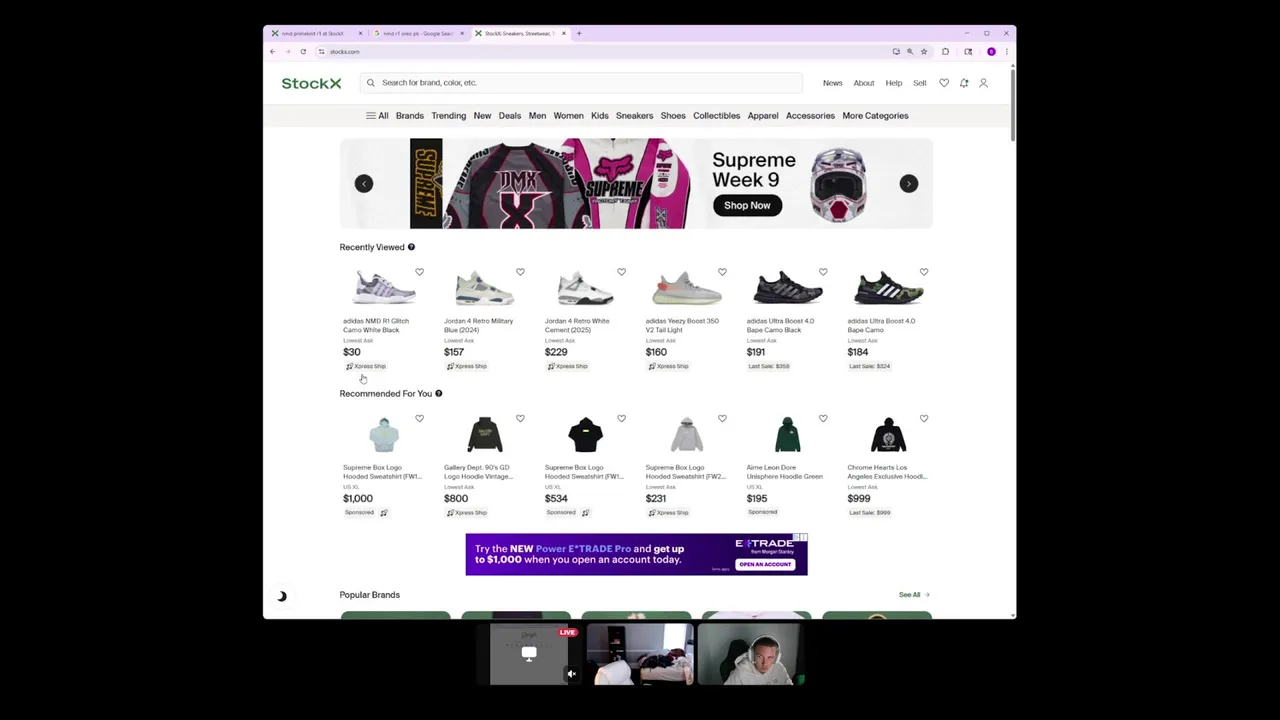Screen dimensions: 1280x720
Task: Open the All hamburger menu
Action: [377, 116]
